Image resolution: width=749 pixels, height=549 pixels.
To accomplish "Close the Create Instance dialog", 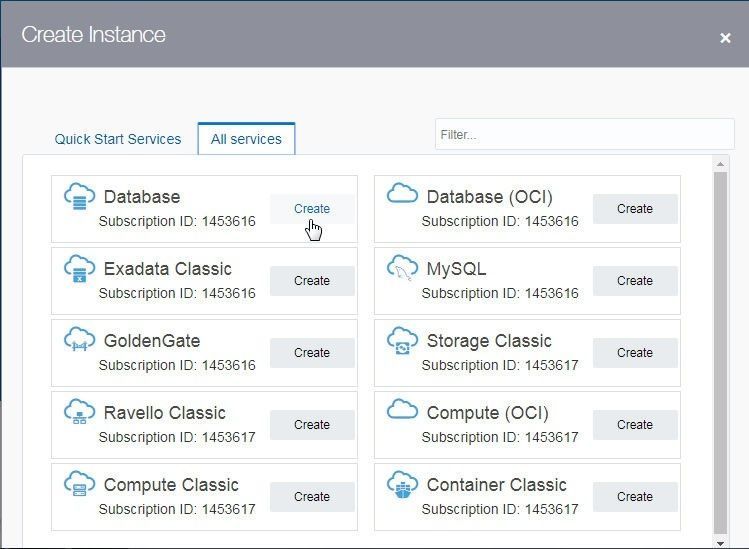I will point(725,38).
